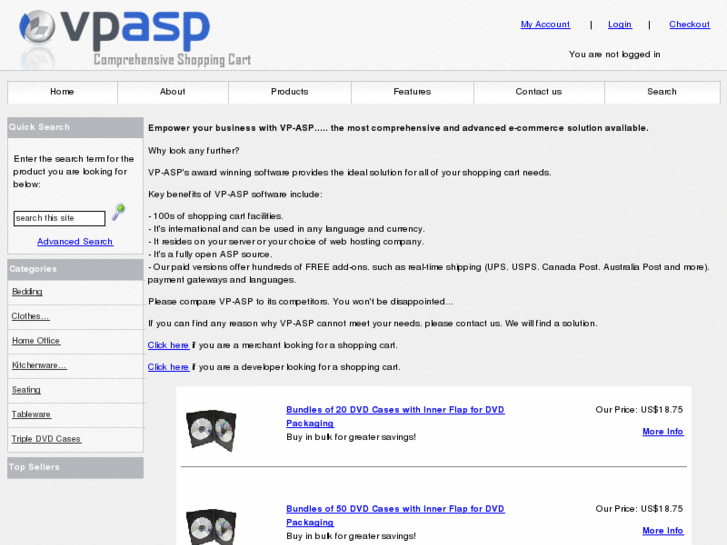Click the 'Our Price: US$18.75' of 50 DVD bundle
The height and width of the screenshot is (545, 727).
(639, 509)
